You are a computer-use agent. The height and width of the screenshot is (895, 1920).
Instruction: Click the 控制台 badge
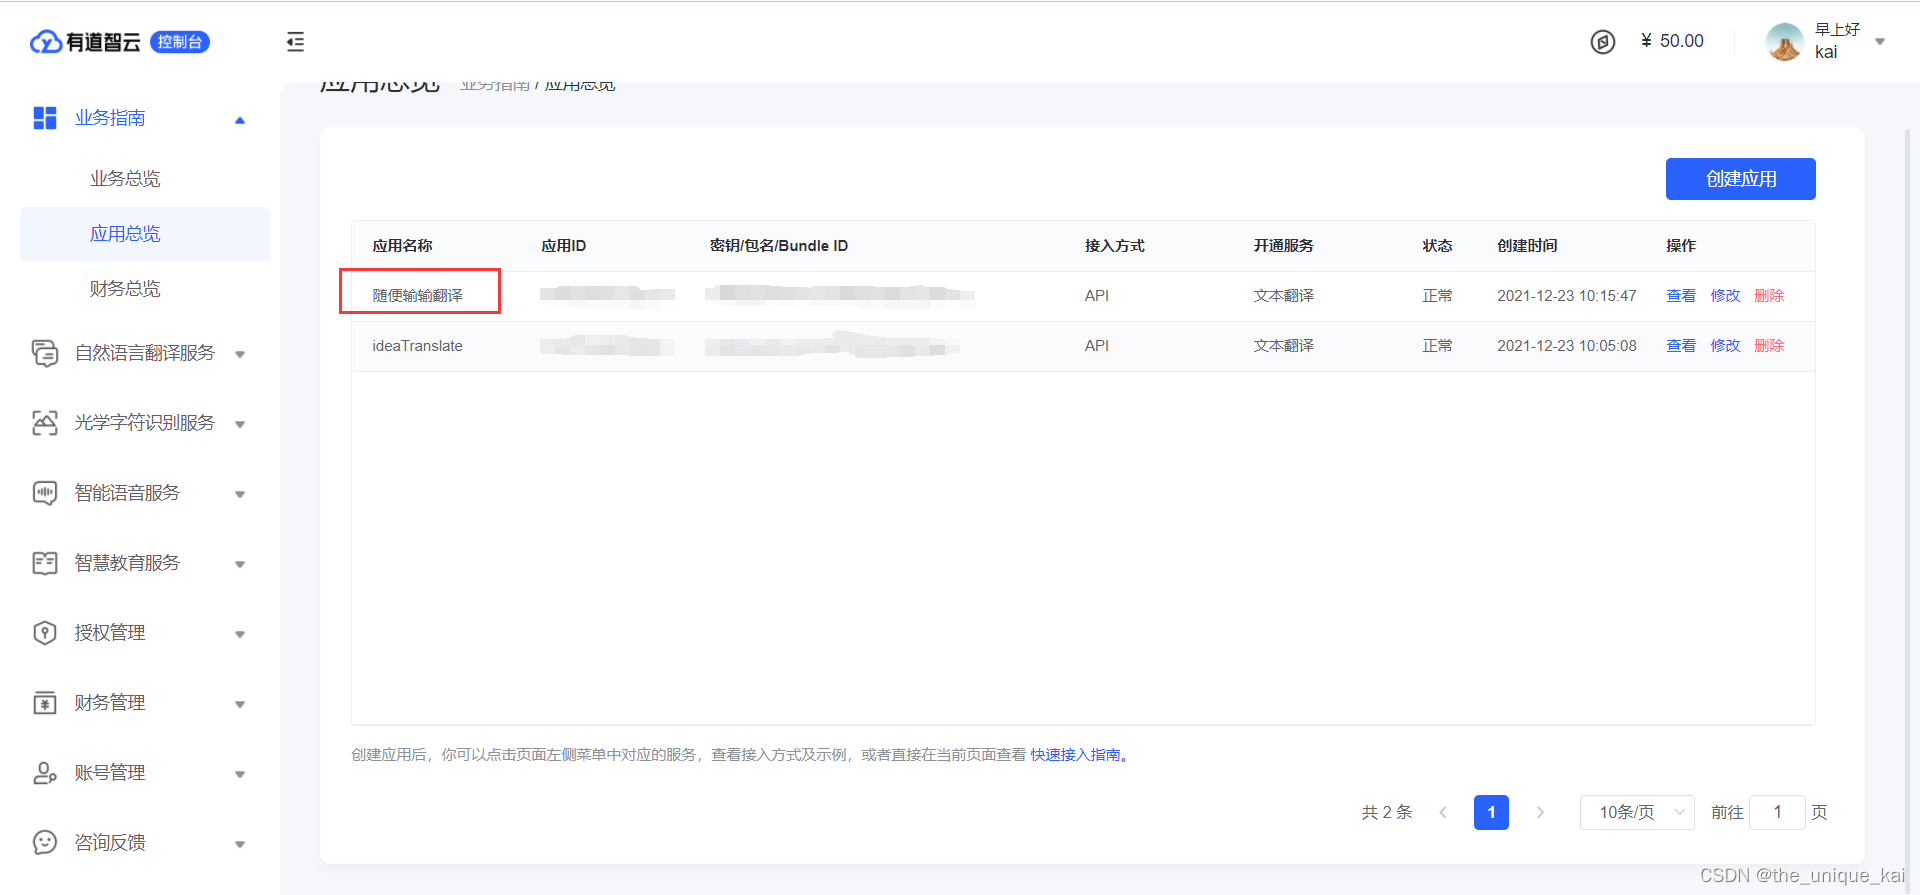click(x=180, y=42)
